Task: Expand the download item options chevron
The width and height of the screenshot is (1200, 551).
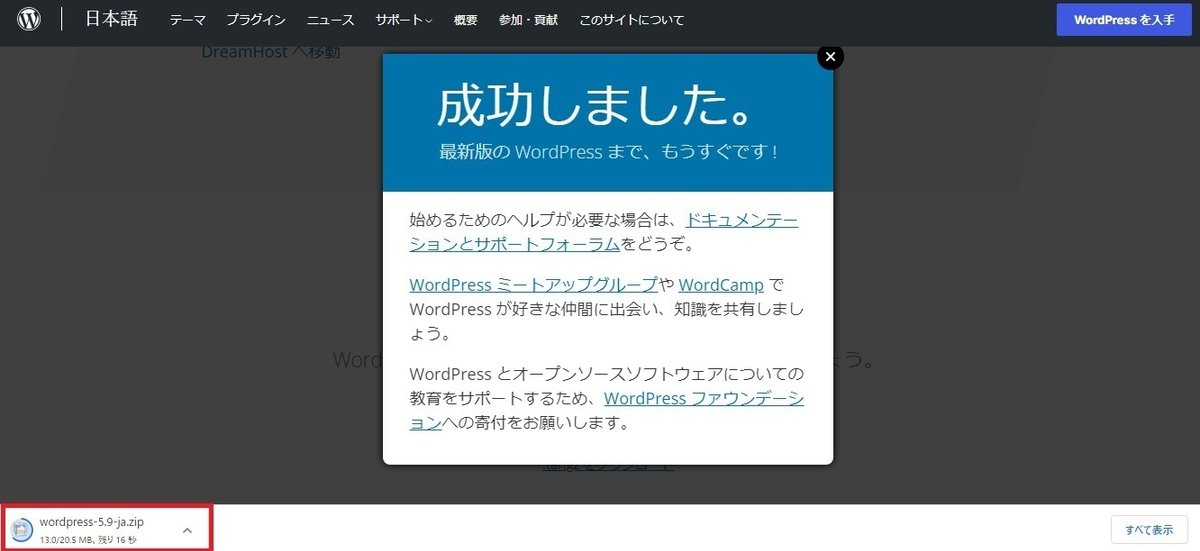Action: [187, 530]
